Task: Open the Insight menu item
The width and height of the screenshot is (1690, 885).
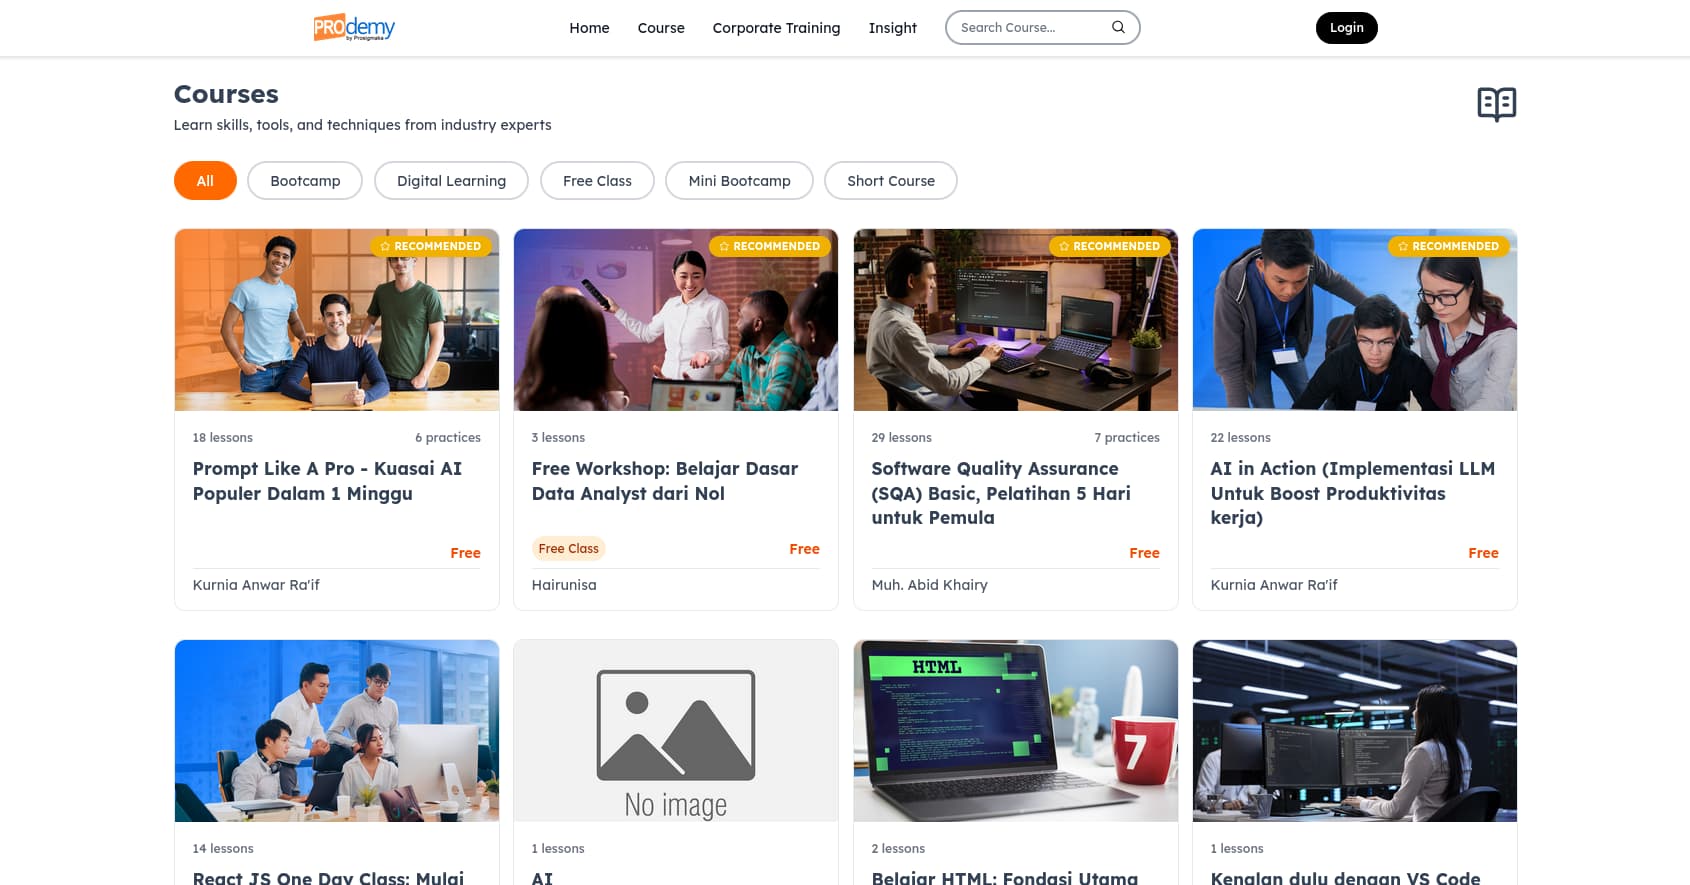Action: coord(892,28)
